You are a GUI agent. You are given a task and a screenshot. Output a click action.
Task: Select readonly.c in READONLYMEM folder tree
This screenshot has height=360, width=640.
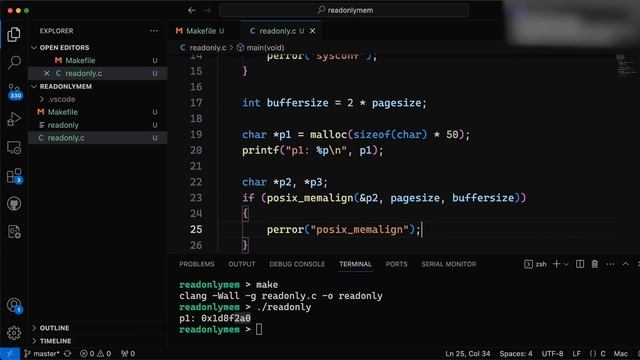click(97, 138)
